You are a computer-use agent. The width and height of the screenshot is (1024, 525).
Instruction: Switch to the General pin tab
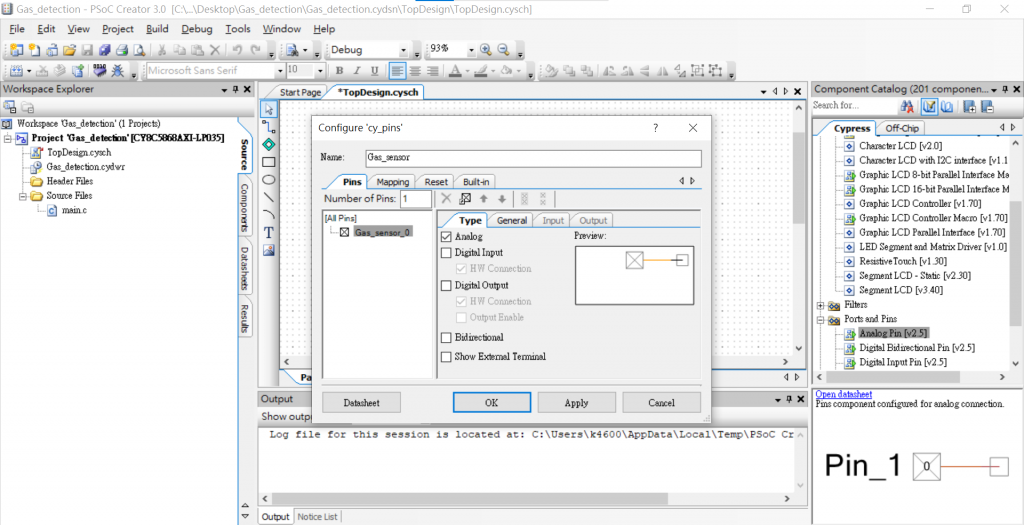(x=512, y=220)
